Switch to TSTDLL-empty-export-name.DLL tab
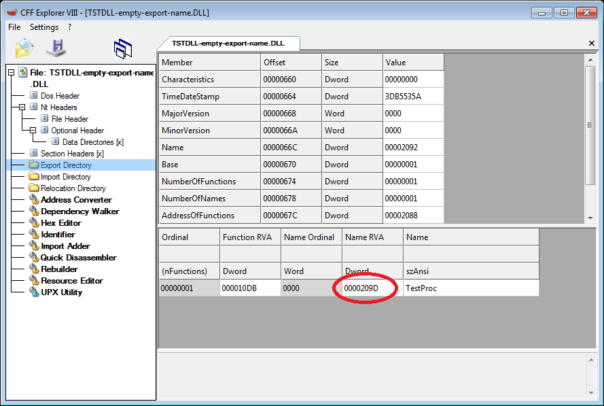Viewport: 604px width, 406px height. click(x=228, y=43)
